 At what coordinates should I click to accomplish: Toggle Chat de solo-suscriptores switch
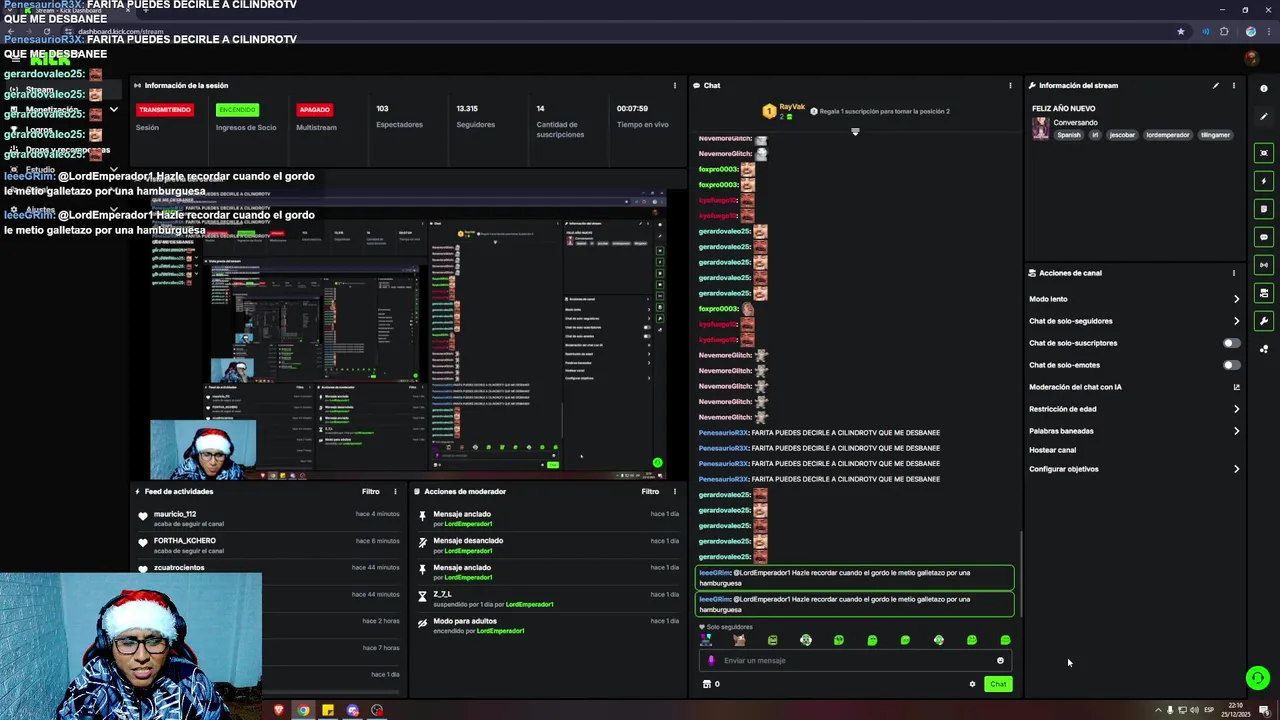(x=1232, y=343)
